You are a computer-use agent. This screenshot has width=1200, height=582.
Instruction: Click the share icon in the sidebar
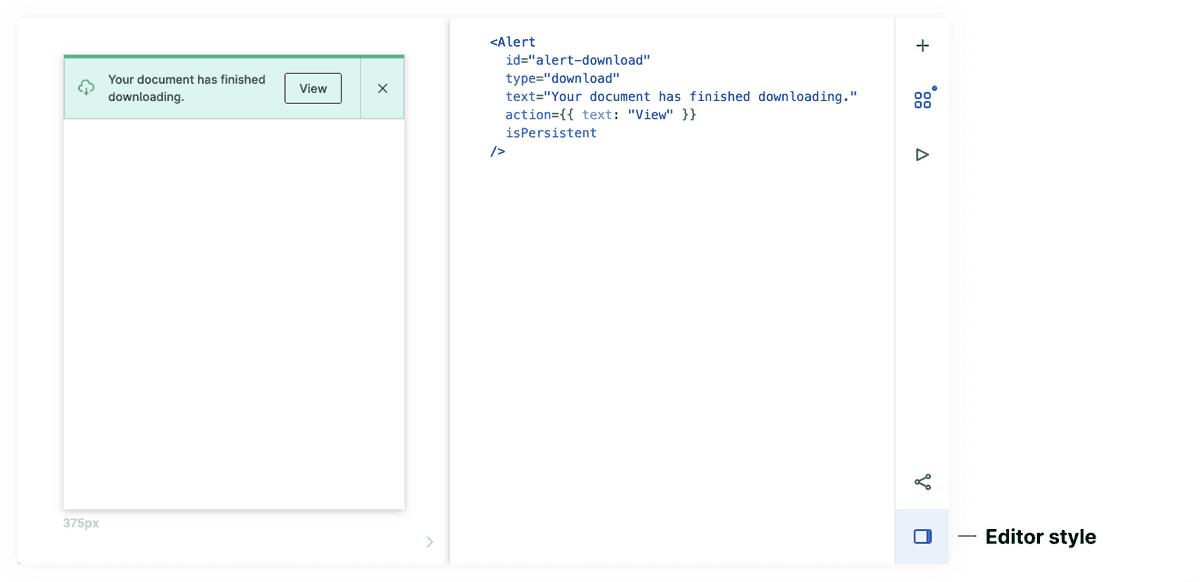coord(922,482)
